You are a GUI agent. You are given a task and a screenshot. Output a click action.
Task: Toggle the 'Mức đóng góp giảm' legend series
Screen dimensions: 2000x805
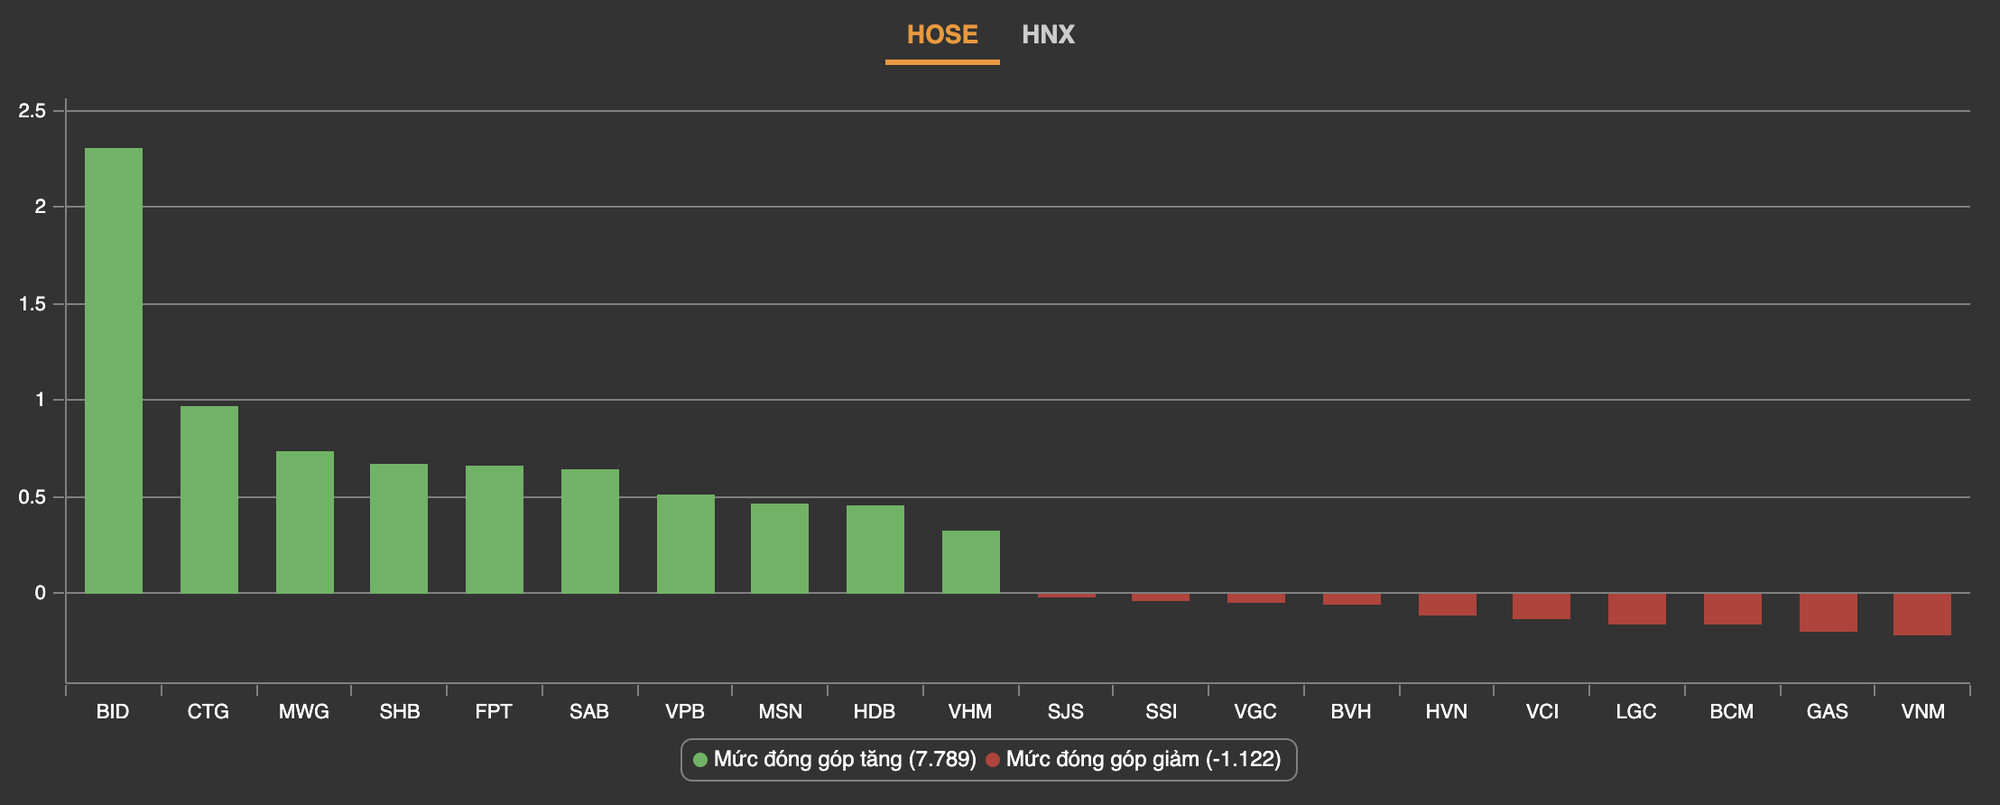click(x=1133, y=759)
